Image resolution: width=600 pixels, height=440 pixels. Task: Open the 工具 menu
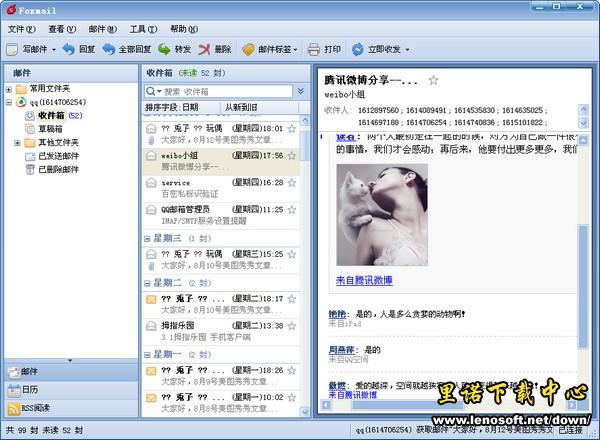[x=143, y=29]
